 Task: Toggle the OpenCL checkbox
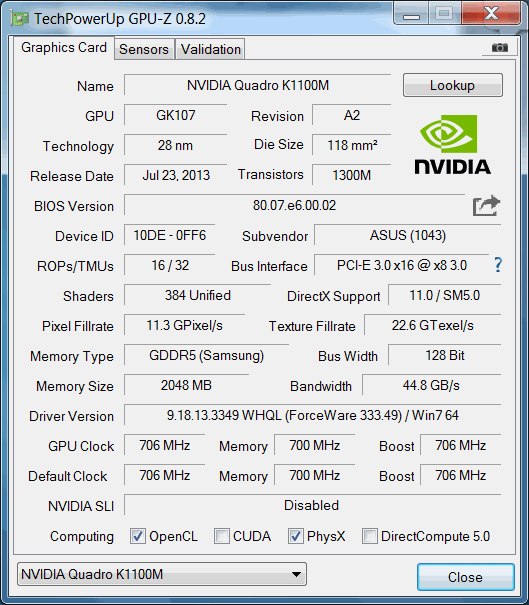tap(138, 536)
